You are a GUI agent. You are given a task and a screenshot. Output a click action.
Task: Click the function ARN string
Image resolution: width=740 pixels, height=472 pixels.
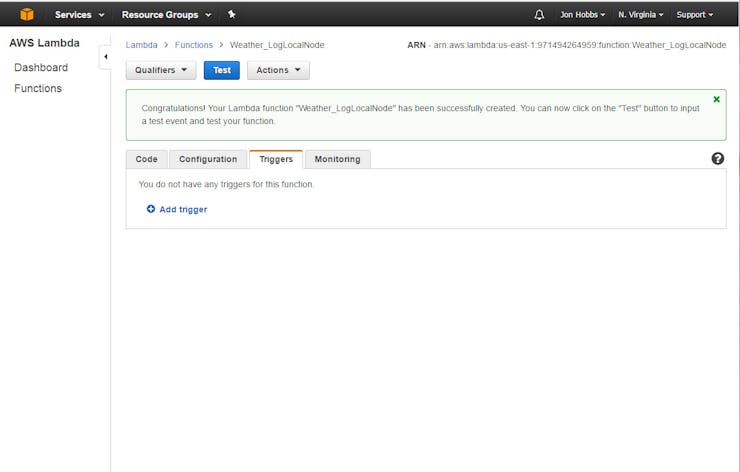tap(580, 45)
